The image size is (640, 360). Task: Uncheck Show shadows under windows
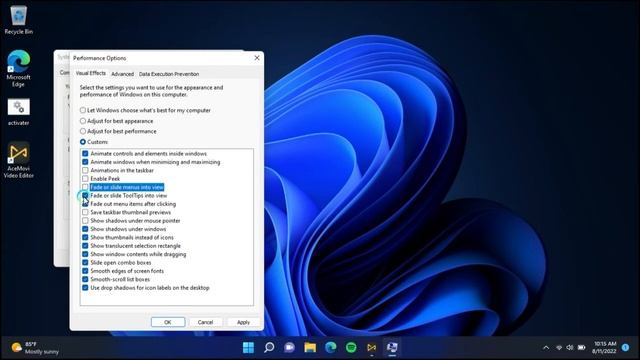pos(85,229)
